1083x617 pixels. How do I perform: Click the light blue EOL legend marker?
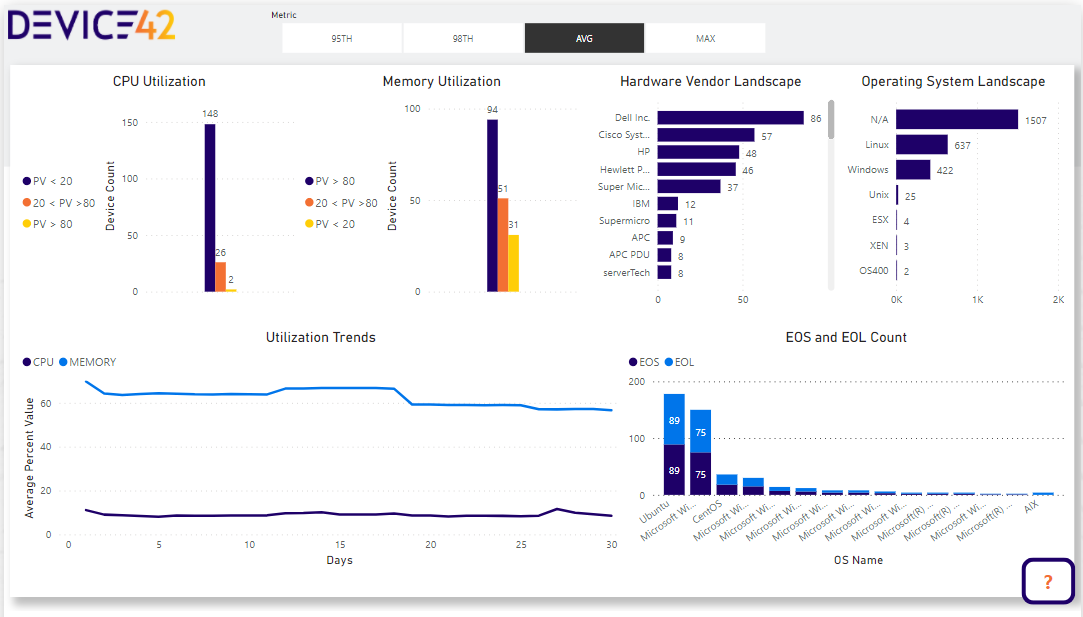668,362
